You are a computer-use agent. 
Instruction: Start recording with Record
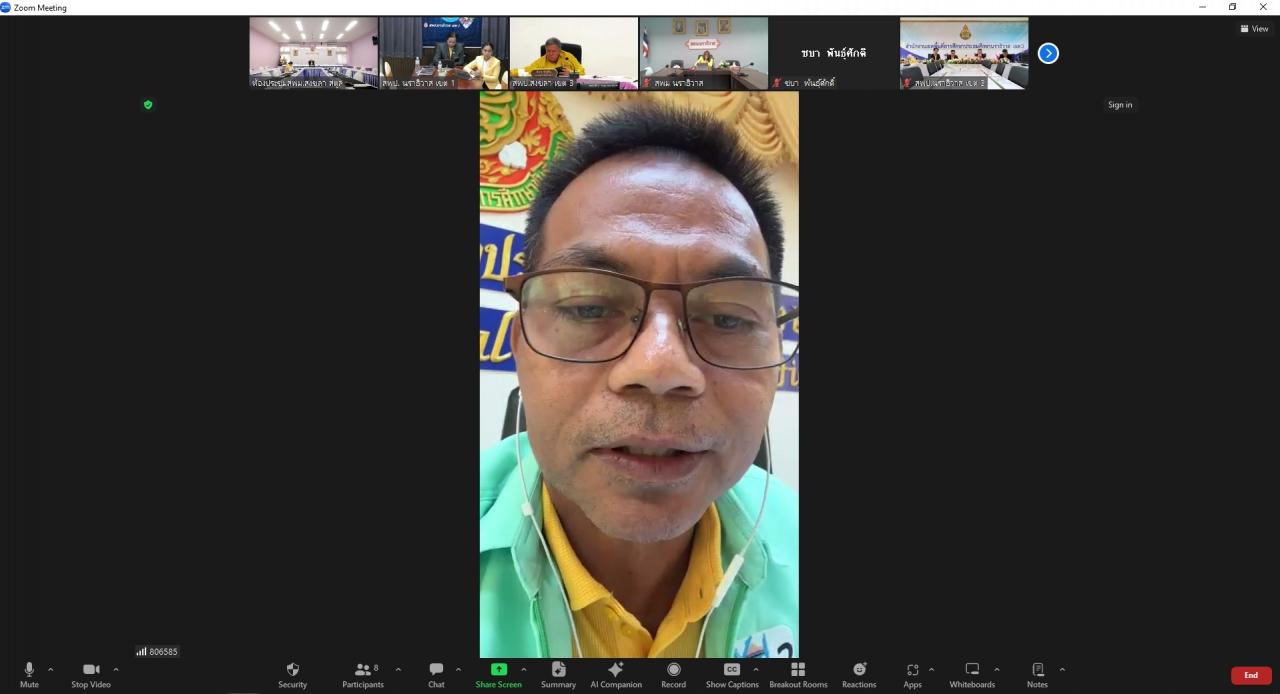pyautogui.click(x=673, y=675)
